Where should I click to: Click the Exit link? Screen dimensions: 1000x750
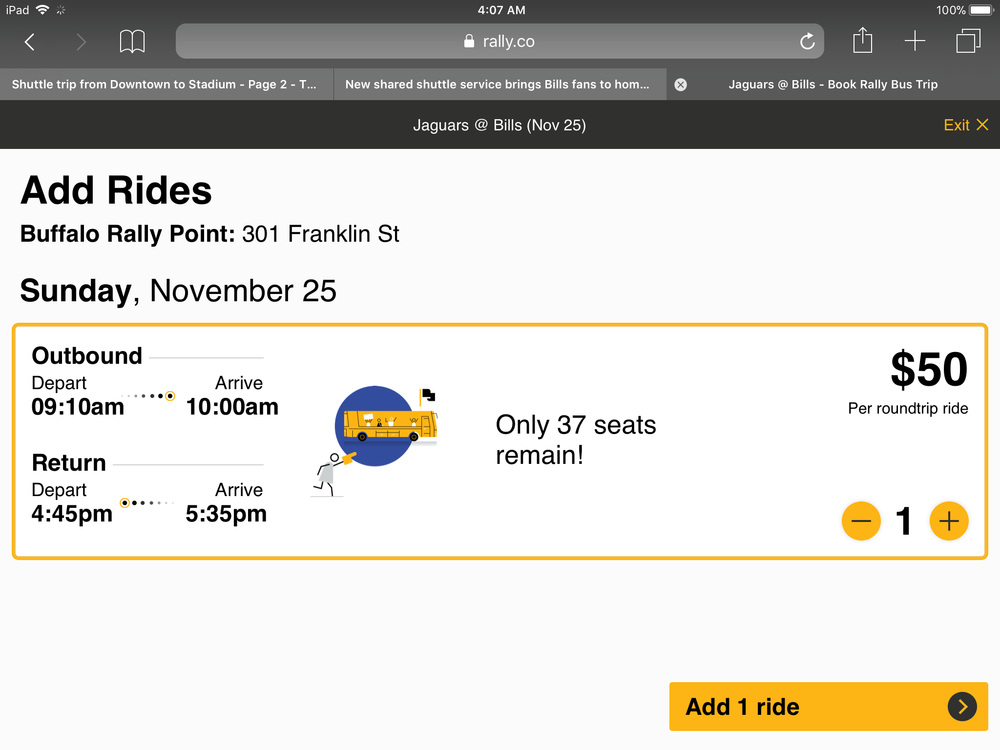[x=966, y=125]
